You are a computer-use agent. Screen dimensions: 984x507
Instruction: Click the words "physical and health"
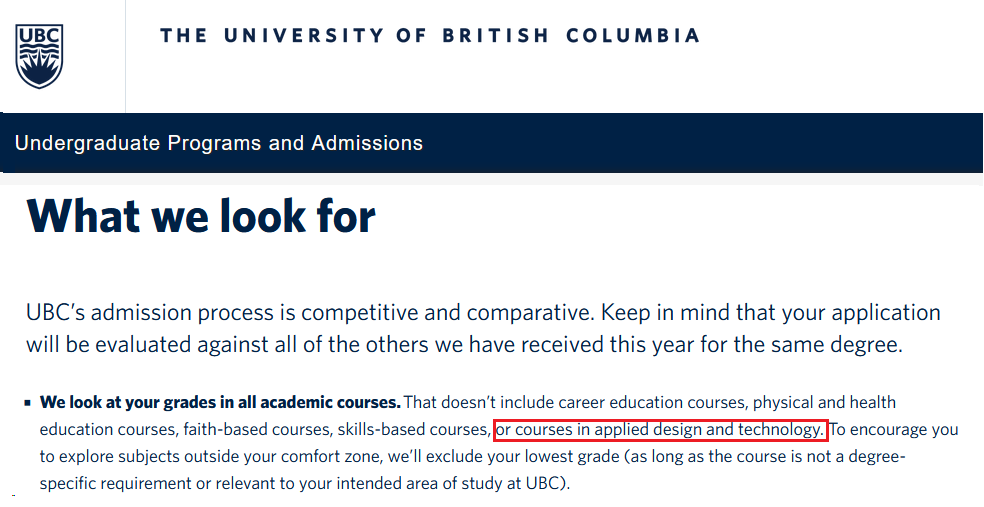click(824, 403)
